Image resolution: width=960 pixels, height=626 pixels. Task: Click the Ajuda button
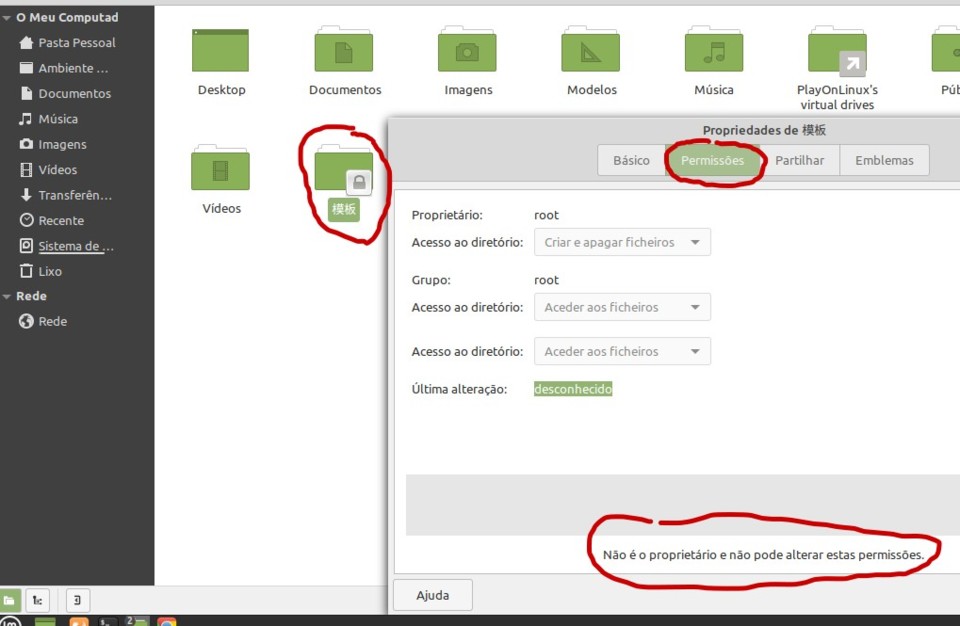432,595
